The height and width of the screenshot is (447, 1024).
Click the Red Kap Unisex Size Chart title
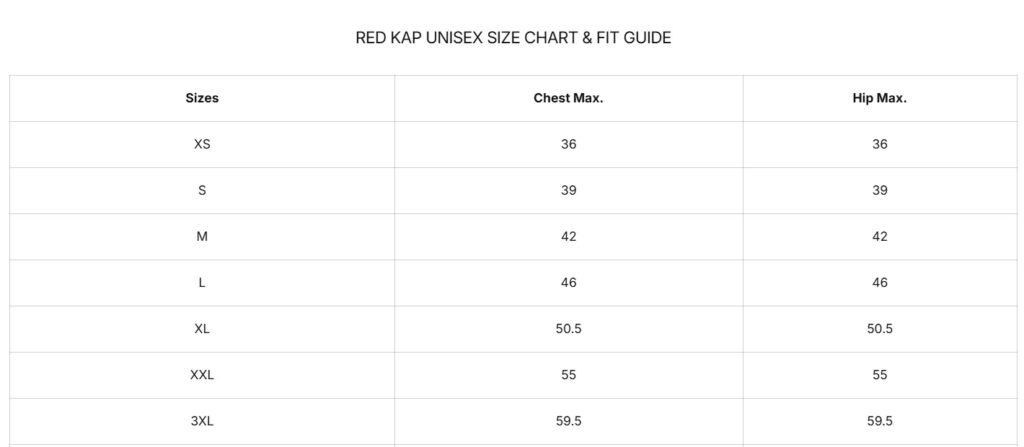pos(513,38)
